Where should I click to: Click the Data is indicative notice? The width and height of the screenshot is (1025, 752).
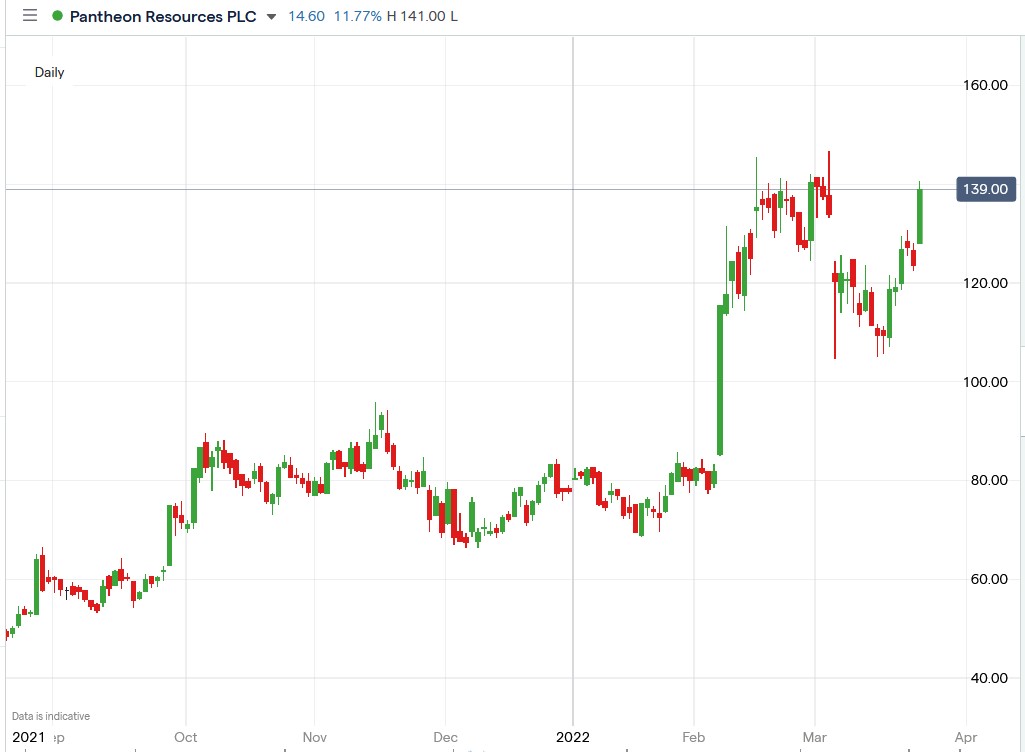pyautogui.click(x=51, y=715)
